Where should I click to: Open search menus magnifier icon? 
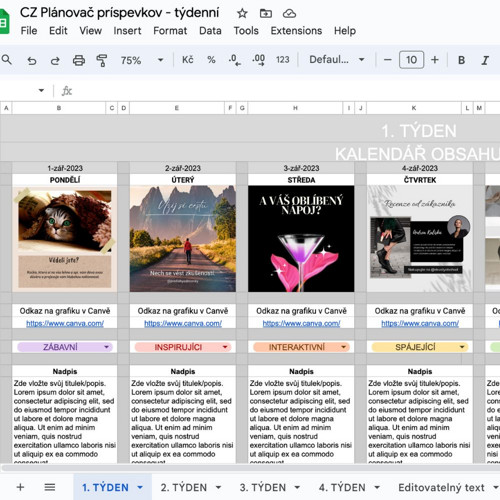[x=7, y=60]
